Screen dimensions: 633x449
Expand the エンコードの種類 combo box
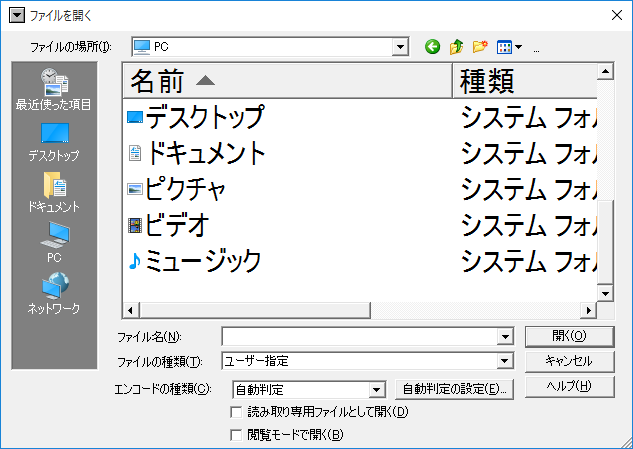pyautogui.click(x=377, y=389)
